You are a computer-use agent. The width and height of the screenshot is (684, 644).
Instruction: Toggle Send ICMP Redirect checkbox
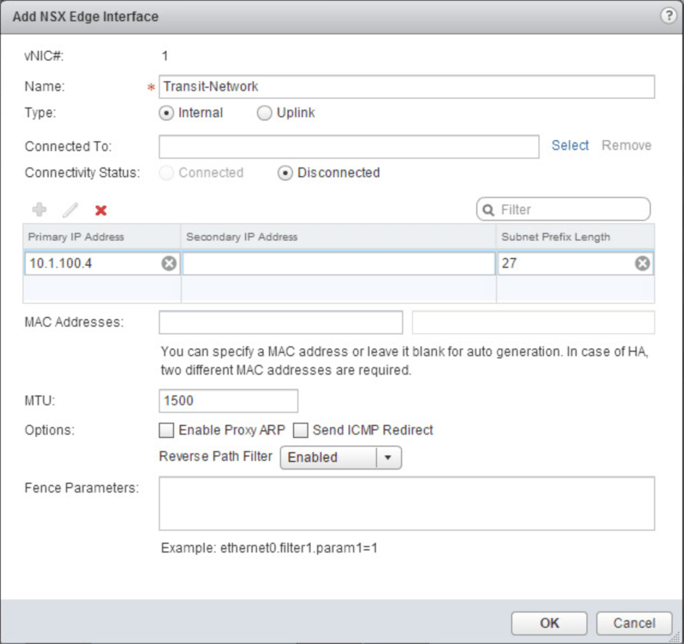301,430
